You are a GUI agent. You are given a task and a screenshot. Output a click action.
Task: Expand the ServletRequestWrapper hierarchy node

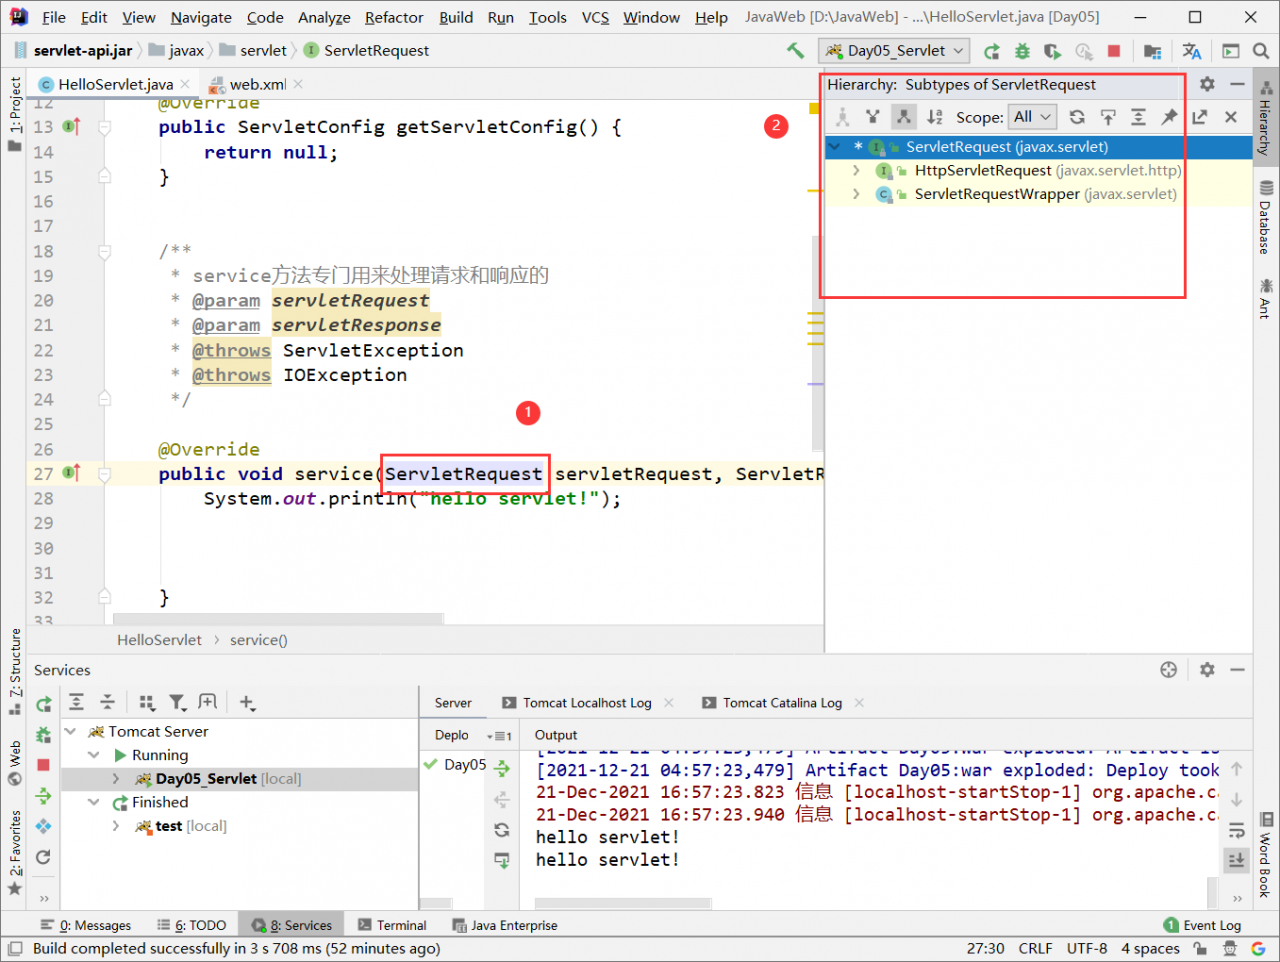(x=856, y=194)
